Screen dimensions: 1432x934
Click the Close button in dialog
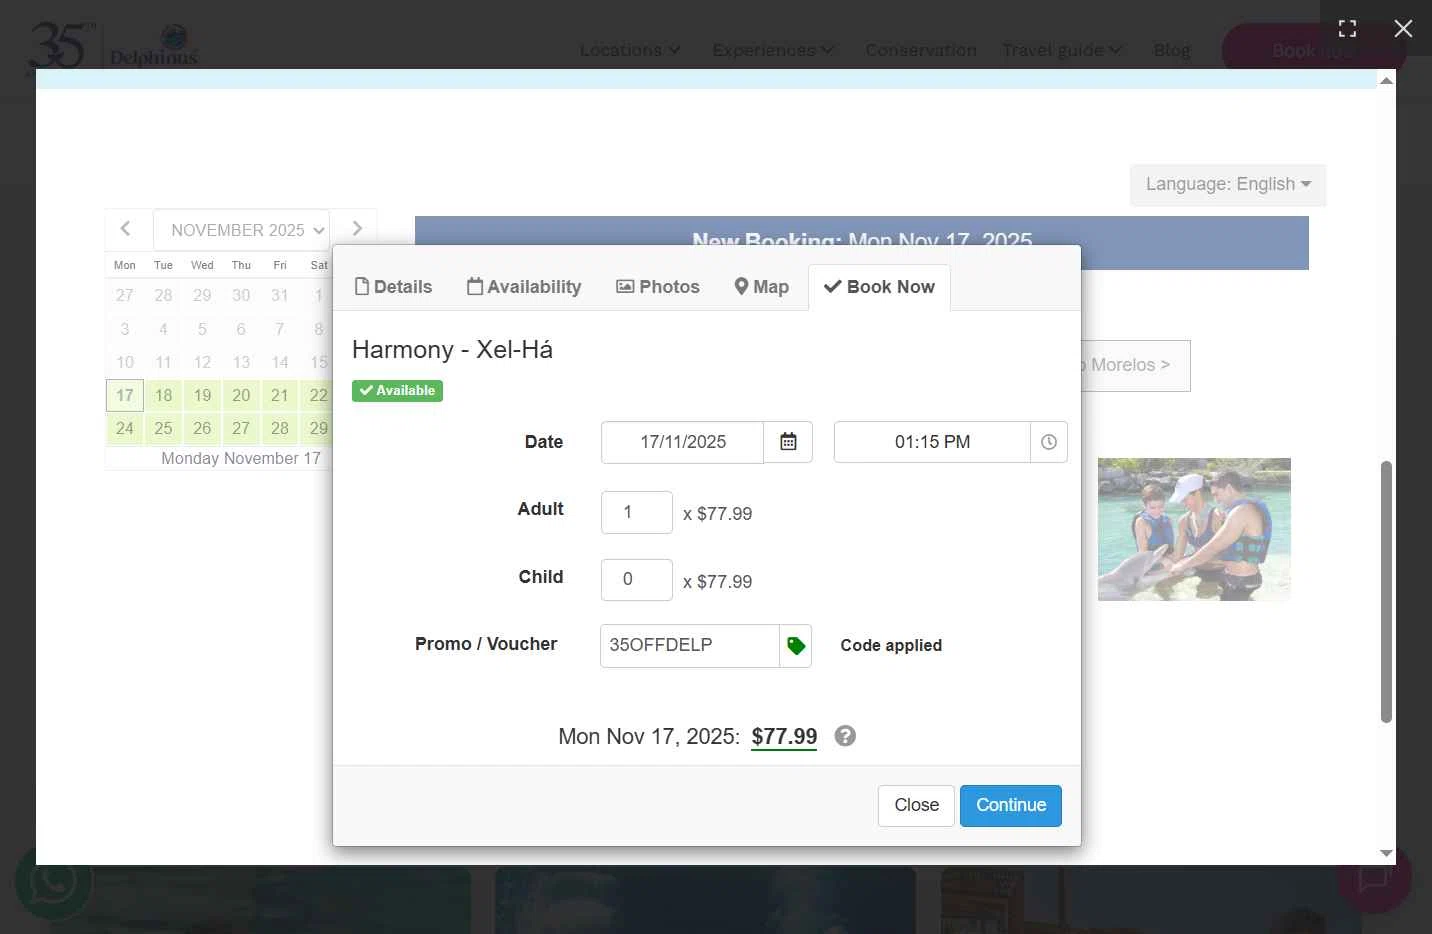pos(916,806)
